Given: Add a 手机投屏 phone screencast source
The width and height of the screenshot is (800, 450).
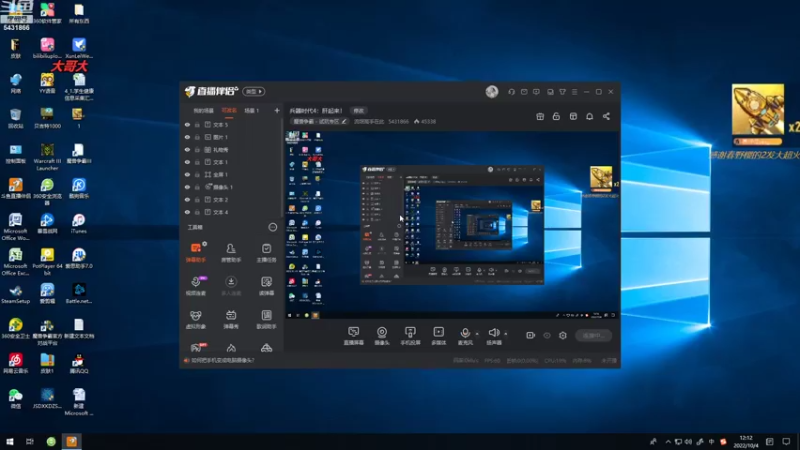Looking at the screenshot, I should (410, 336).
